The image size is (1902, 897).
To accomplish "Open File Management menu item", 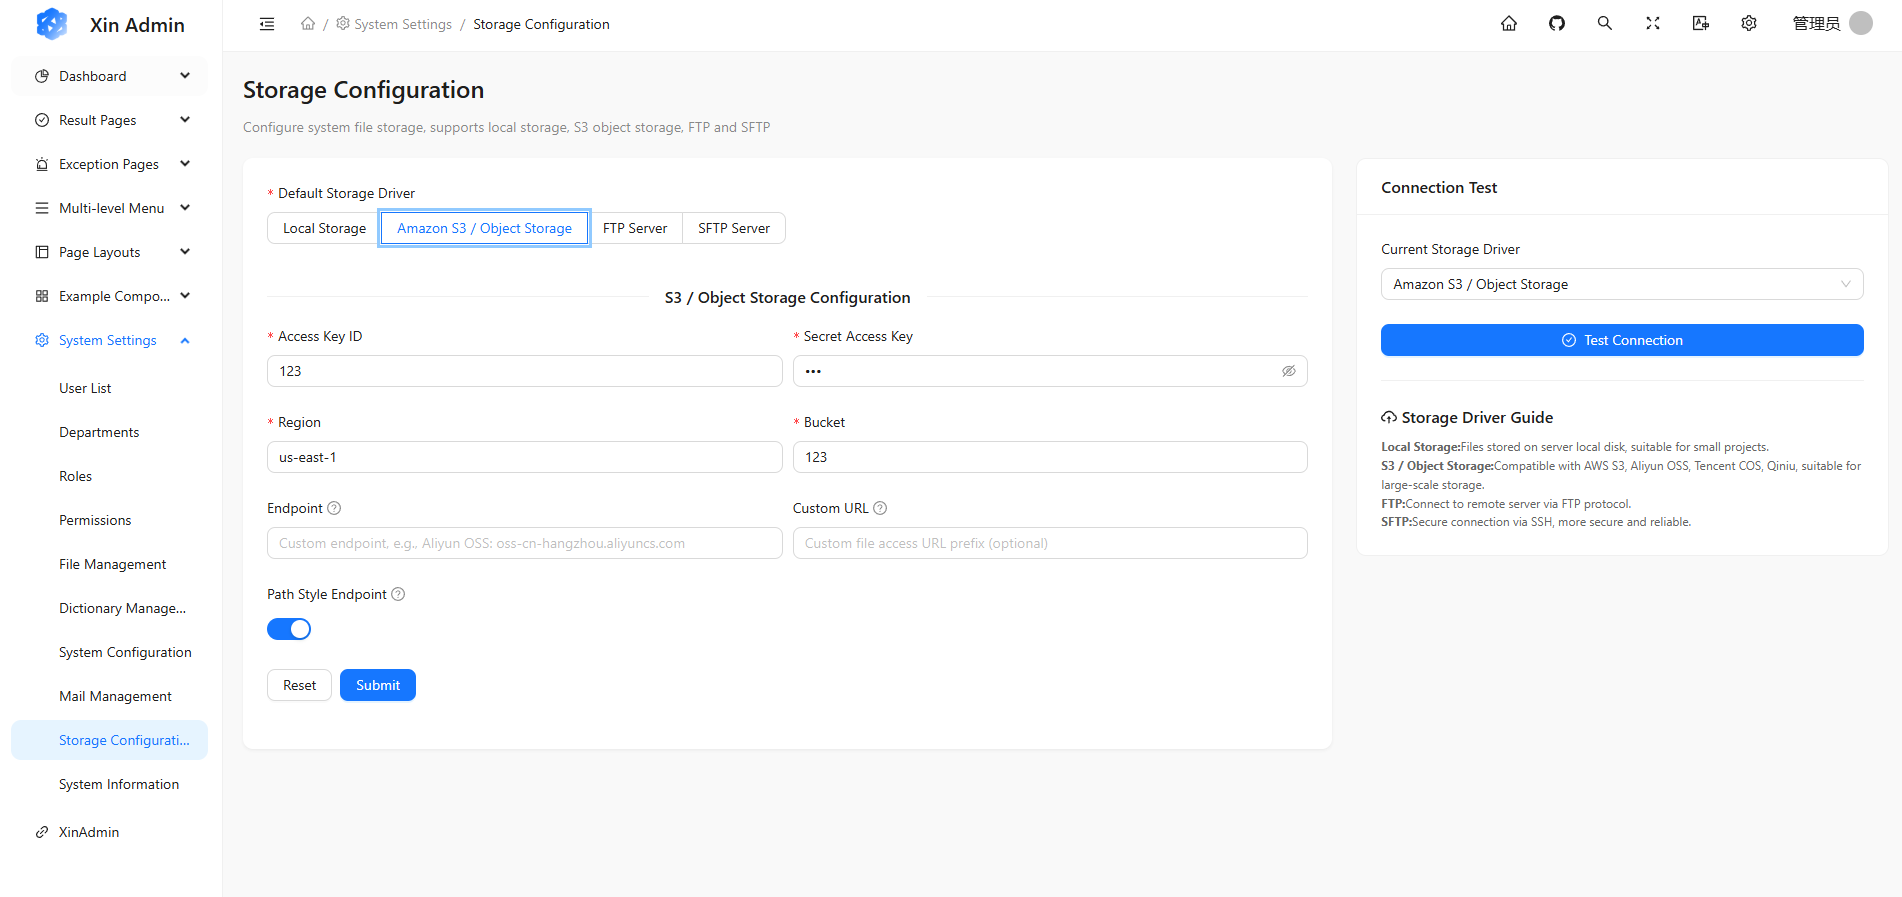I will 113,564.
